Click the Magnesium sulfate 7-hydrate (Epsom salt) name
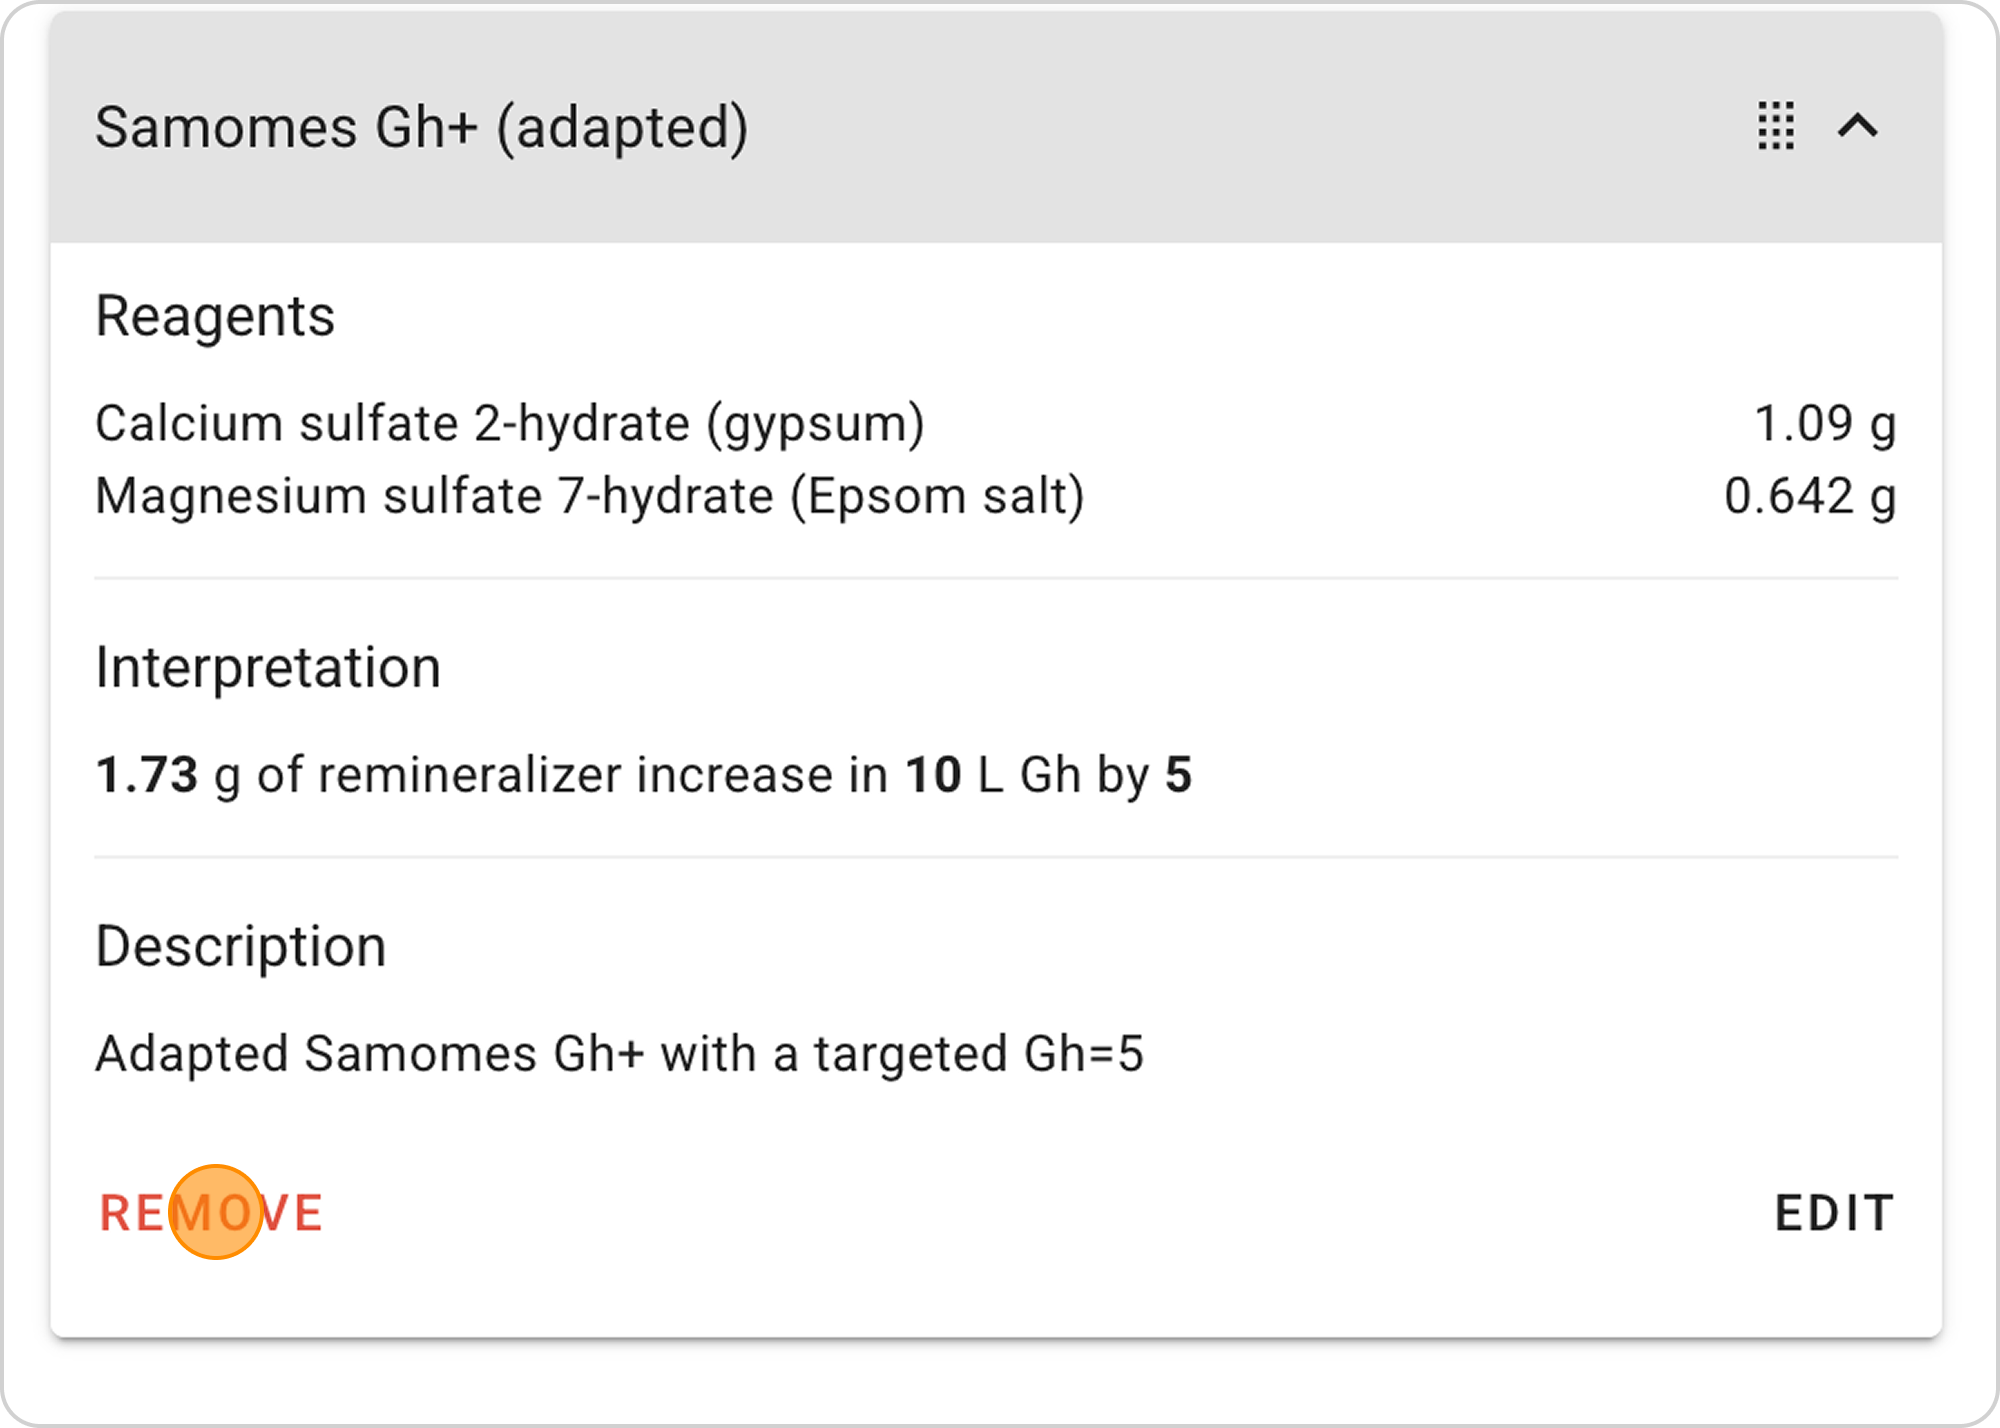This screenshot has height=1428, width=2000. point(590,496)
